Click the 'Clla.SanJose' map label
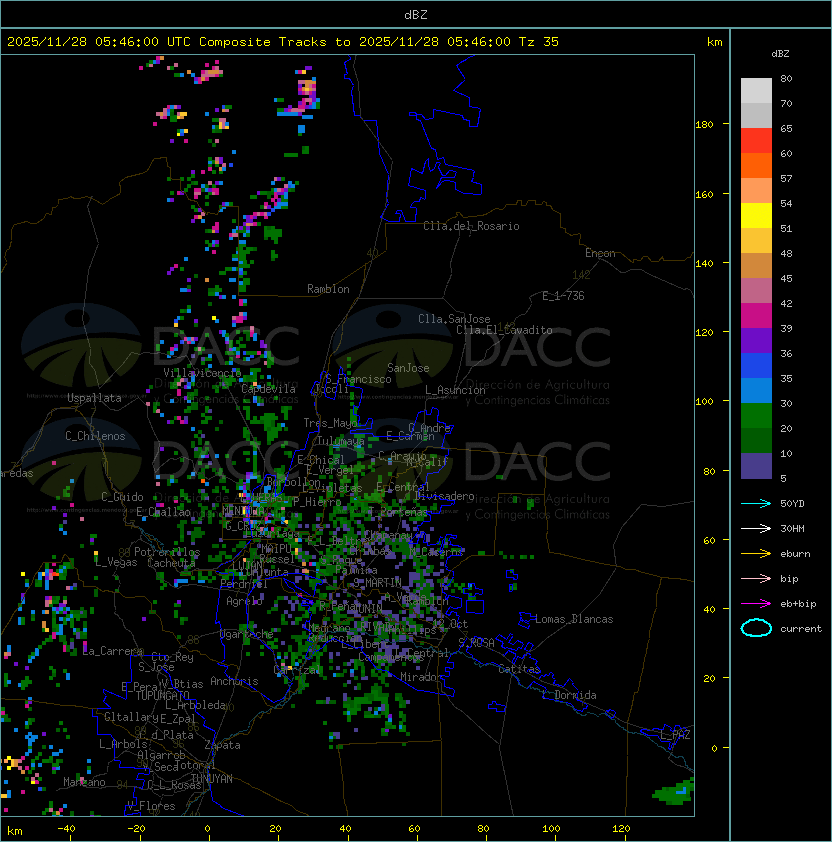The image size is (832, 842). point(454,319)
